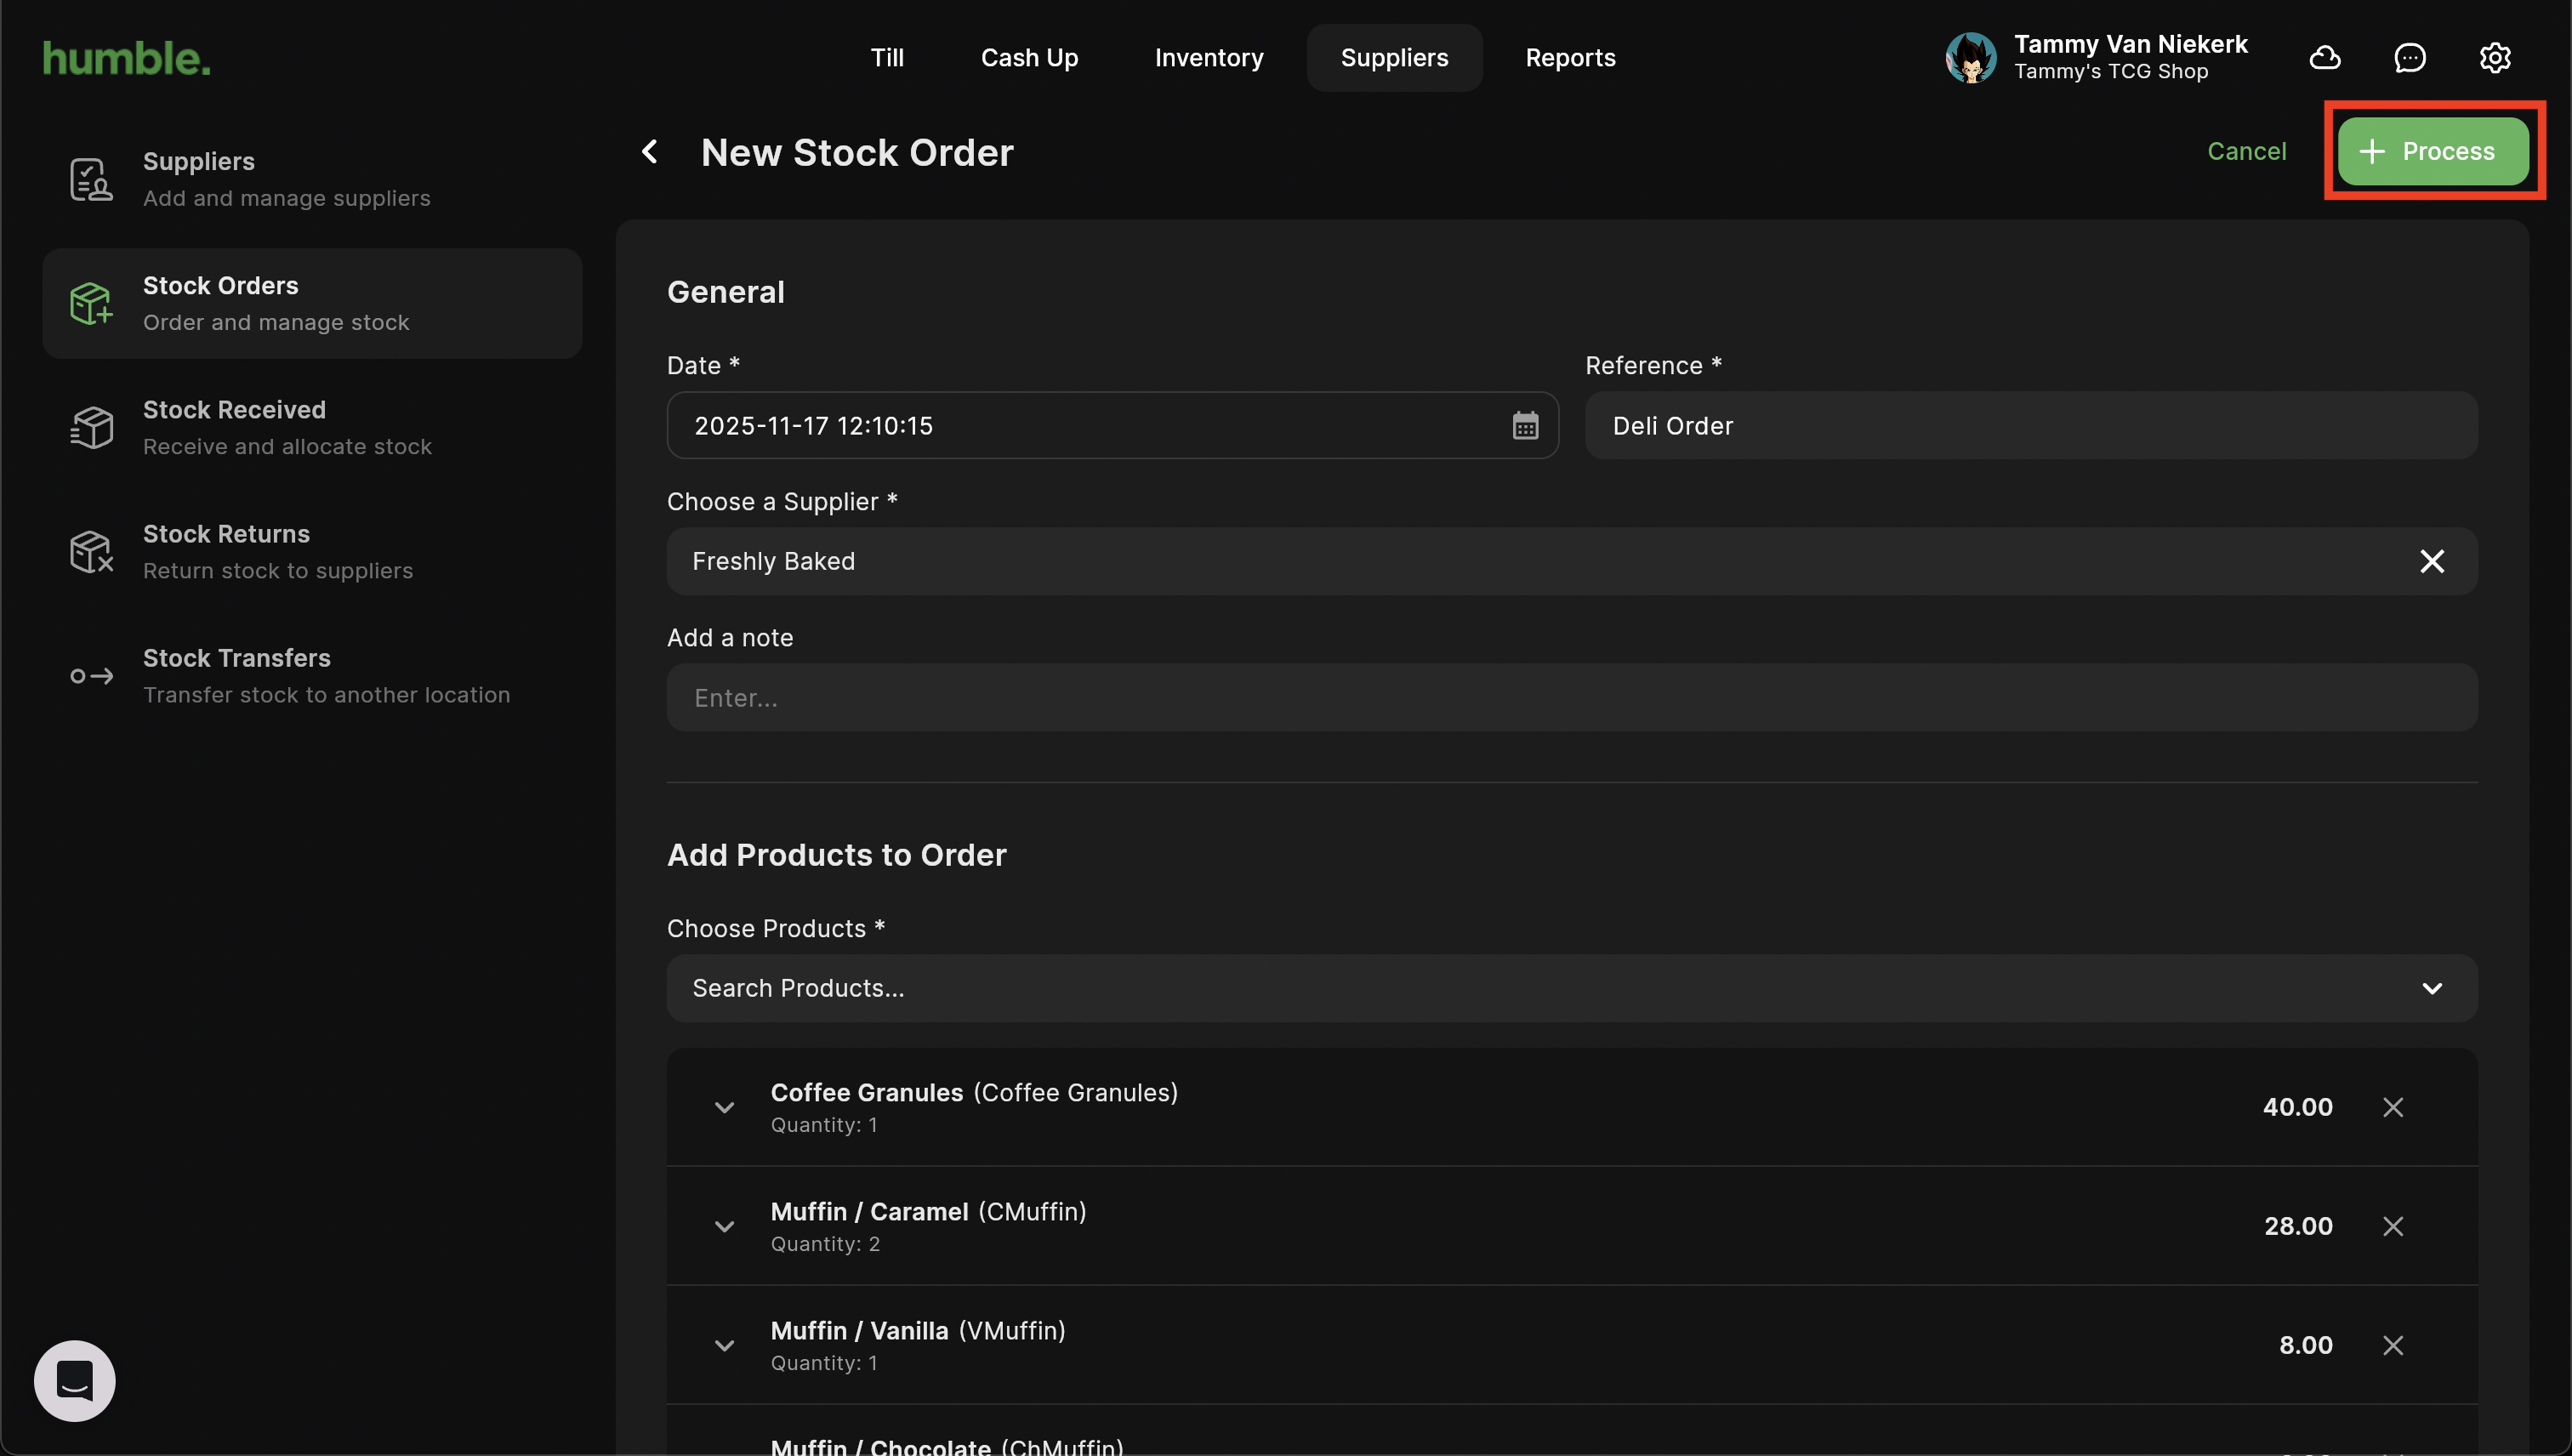Expand the Muffin / Caramel row
The height and width of the screenshot is (1456, 2572).
point(724,1226)
